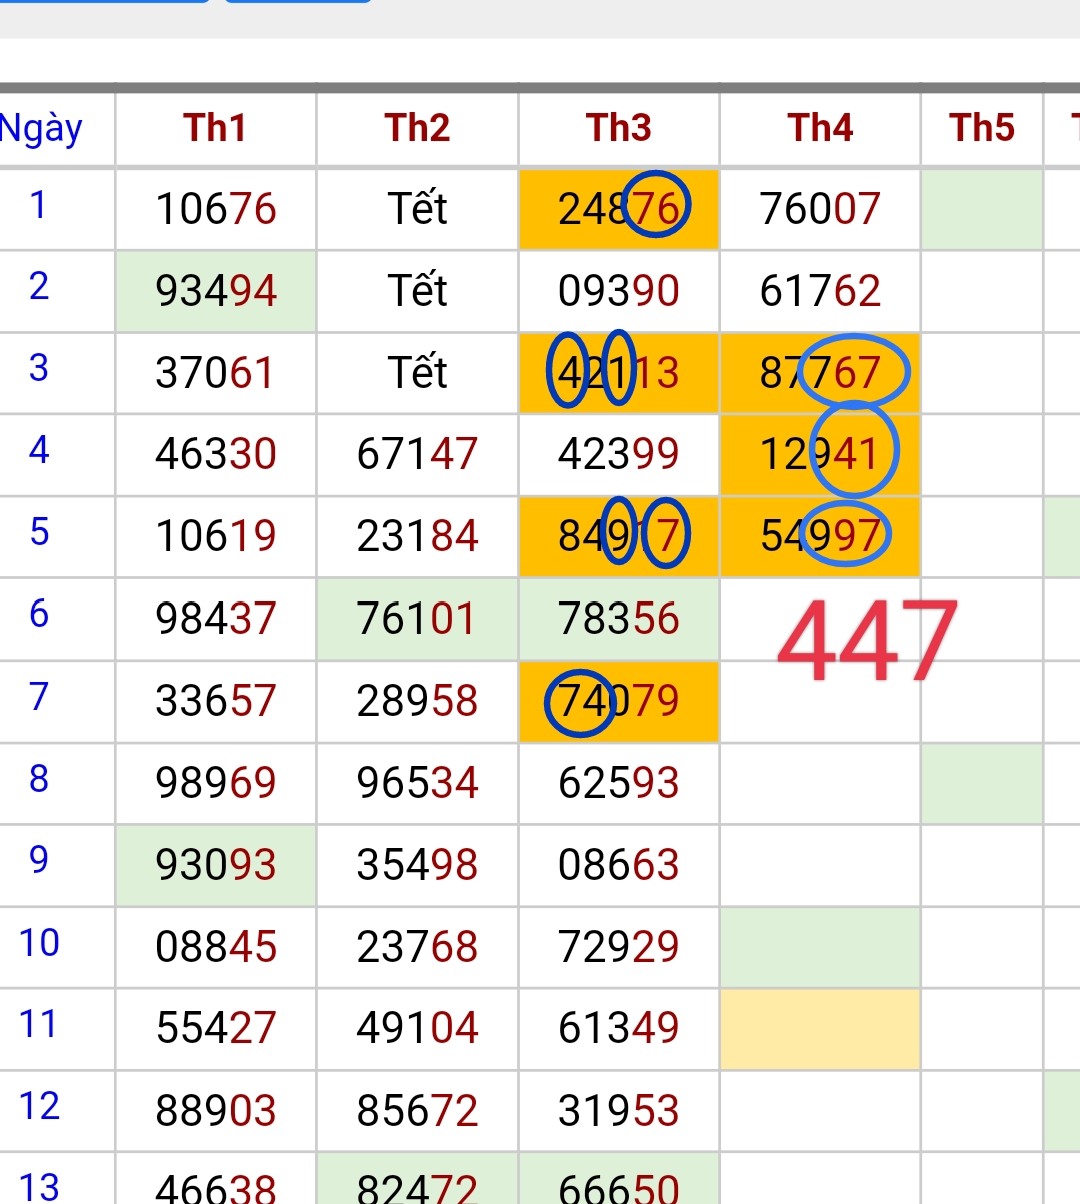This screenshot has height=1204, width=1080.
Task: Select the number 61762
Action: (x=820, y=291)
